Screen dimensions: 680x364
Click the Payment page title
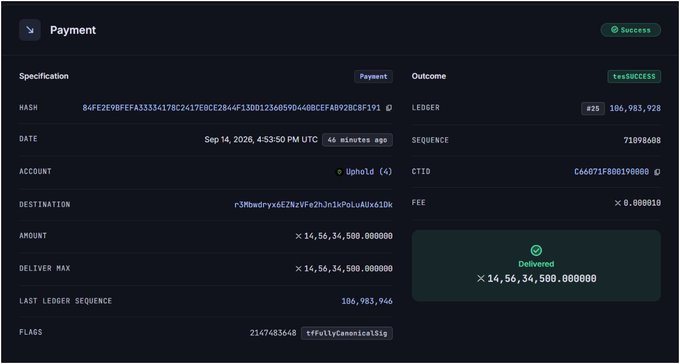click(73, 30)
